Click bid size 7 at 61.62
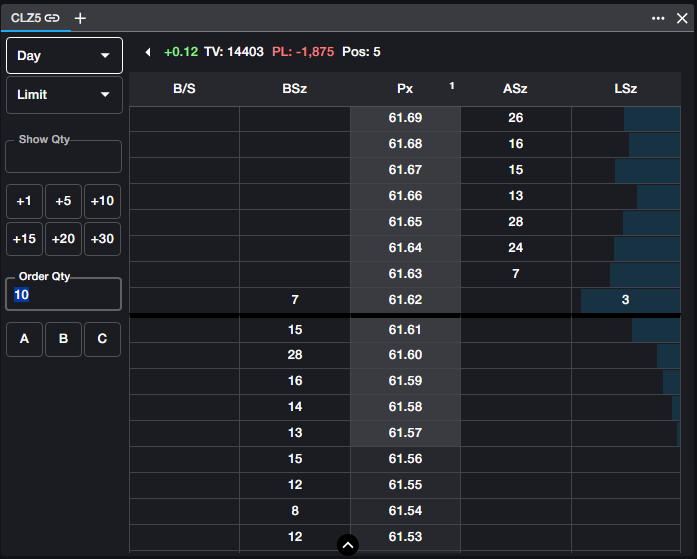697x559 pixels. pos(295,300)
